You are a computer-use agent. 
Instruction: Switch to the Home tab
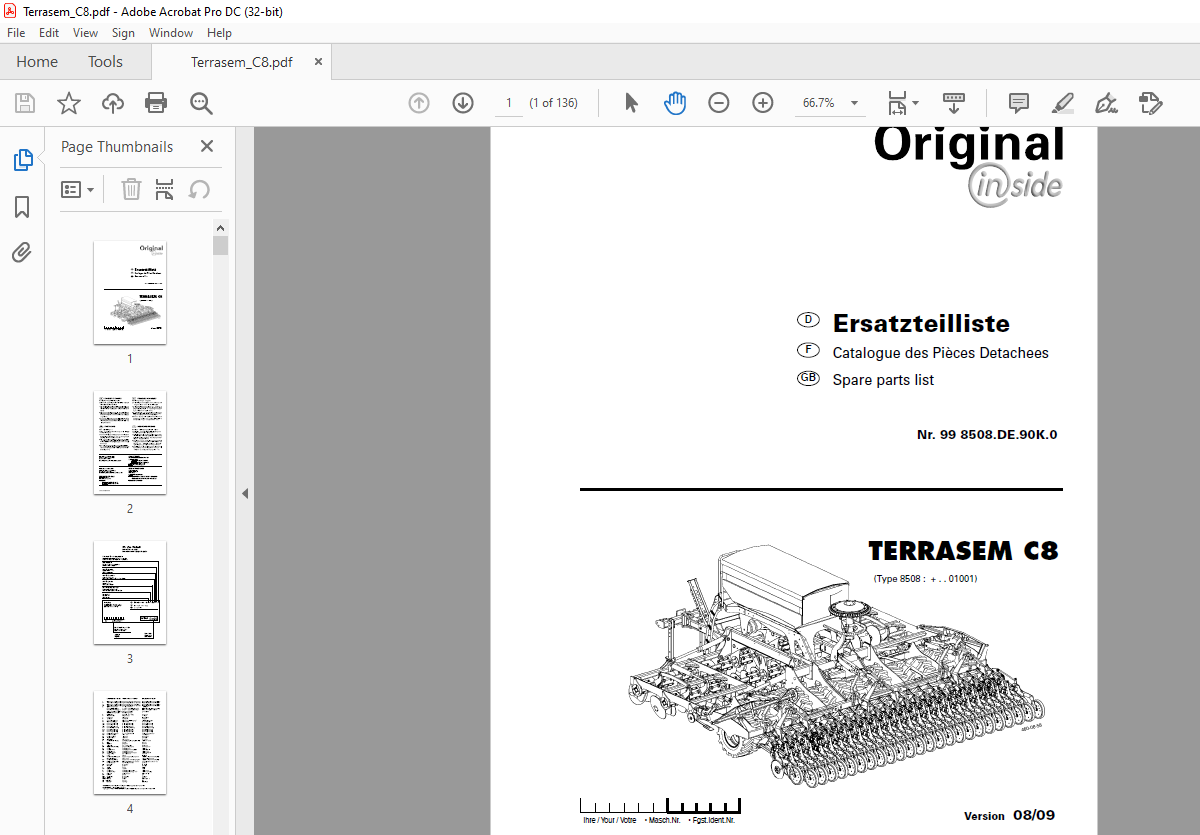[37, 62]
